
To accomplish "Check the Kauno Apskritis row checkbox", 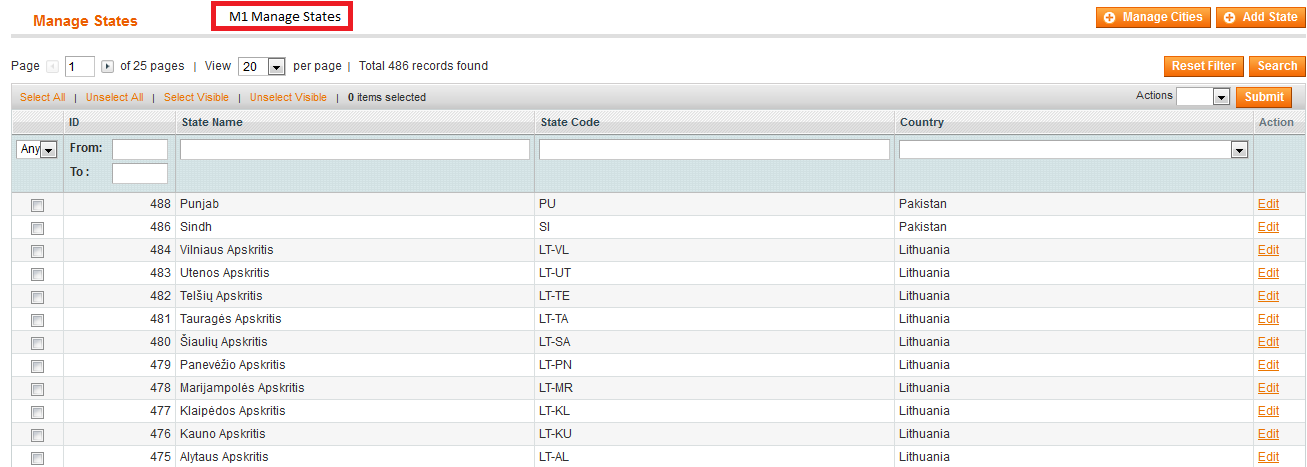I will pos(38,435).
